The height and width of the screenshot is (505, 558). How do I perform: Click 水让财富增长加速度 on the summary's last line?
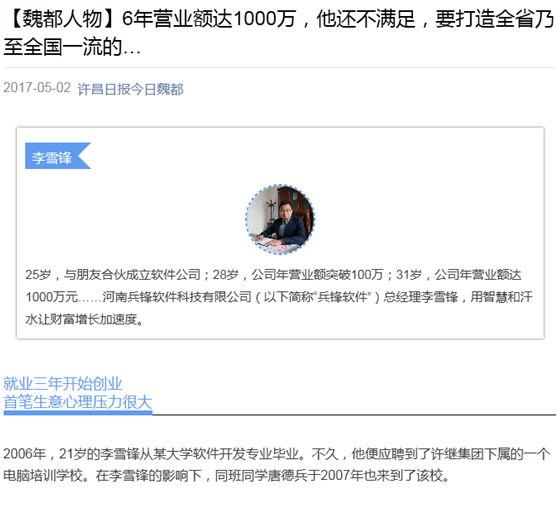(81, 319)
